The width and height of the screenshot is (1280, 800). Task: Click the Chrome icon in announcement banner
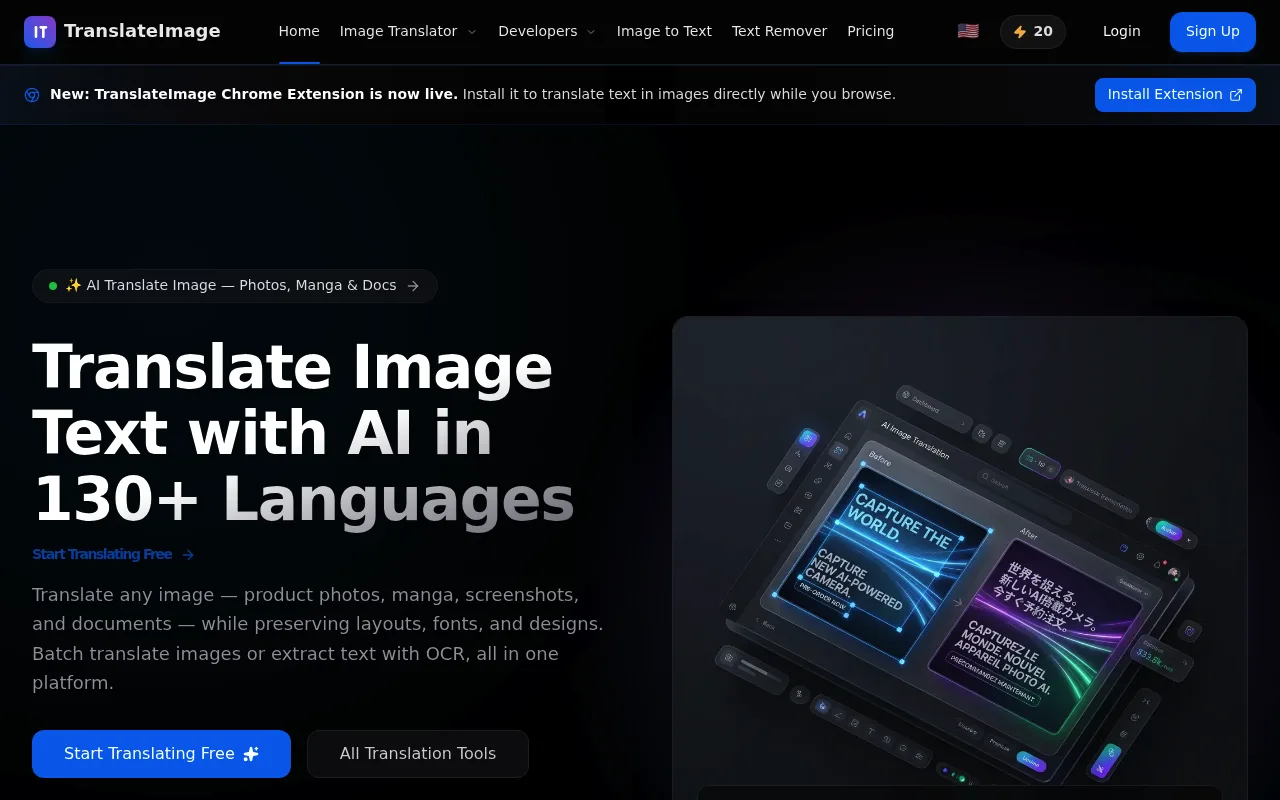pyautogui.click(x=32, y=95)
